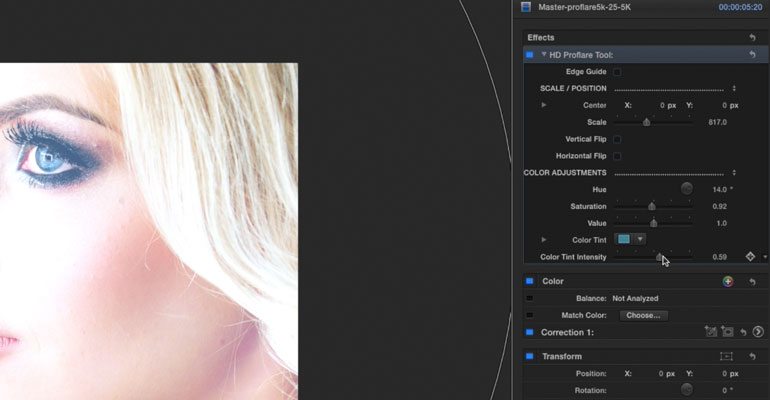
Task: Collapse the HD Proflare Tool disclosure triangle
Action: [544, 54]
